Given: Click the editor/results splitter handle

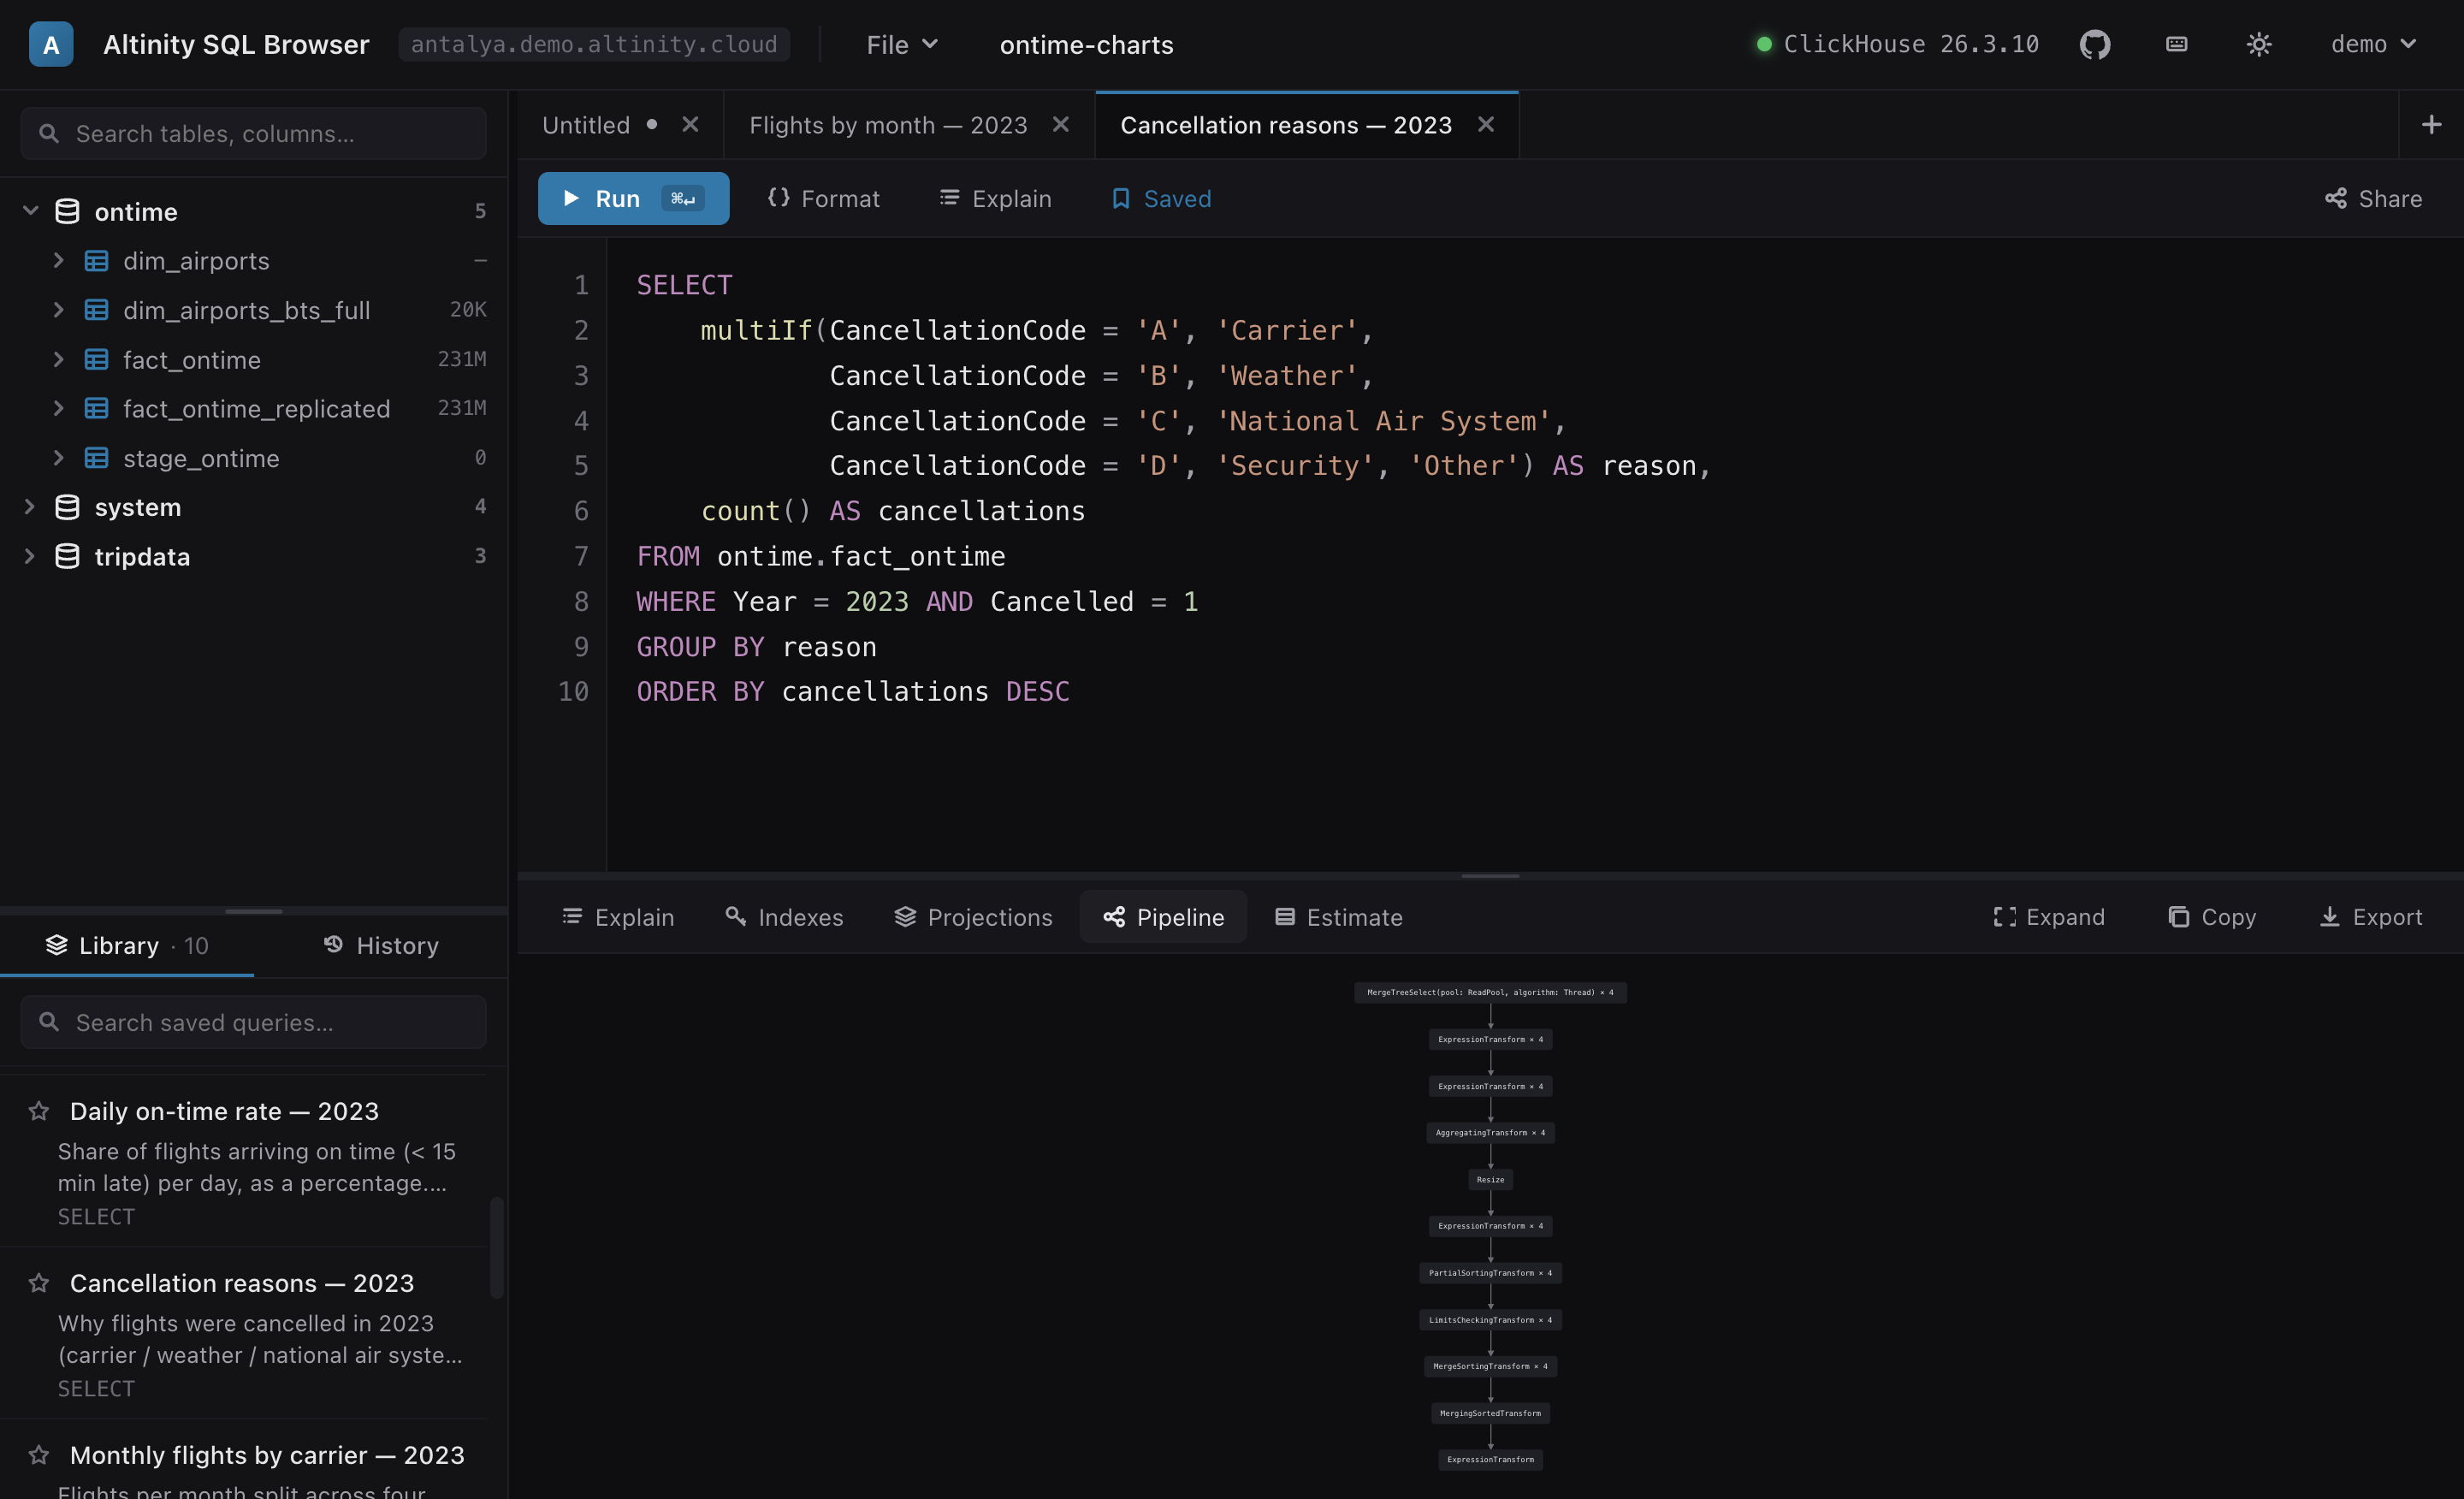Looking at the screenshot, I should (x=1490, y=876).
